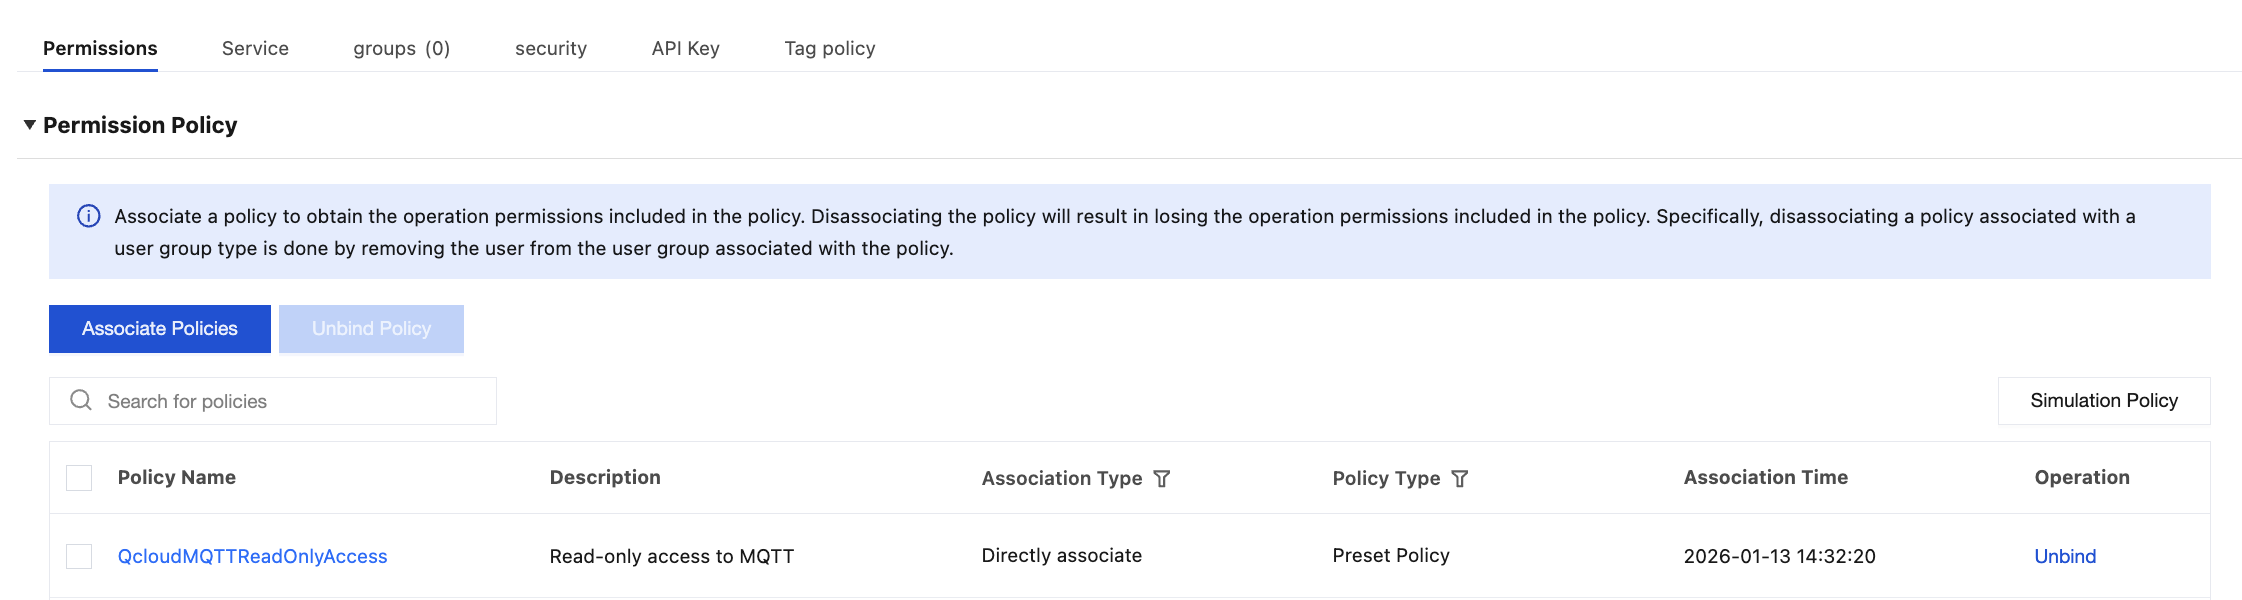The height and width of the screenshot is (600, 2242).
Task: Click the Associate Policies button
Action: (x=160, y=329)
